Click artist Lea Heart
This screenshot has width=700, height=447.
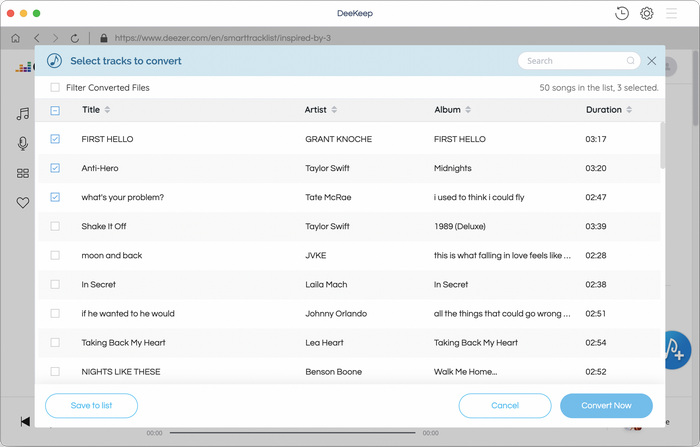[324, 343]
